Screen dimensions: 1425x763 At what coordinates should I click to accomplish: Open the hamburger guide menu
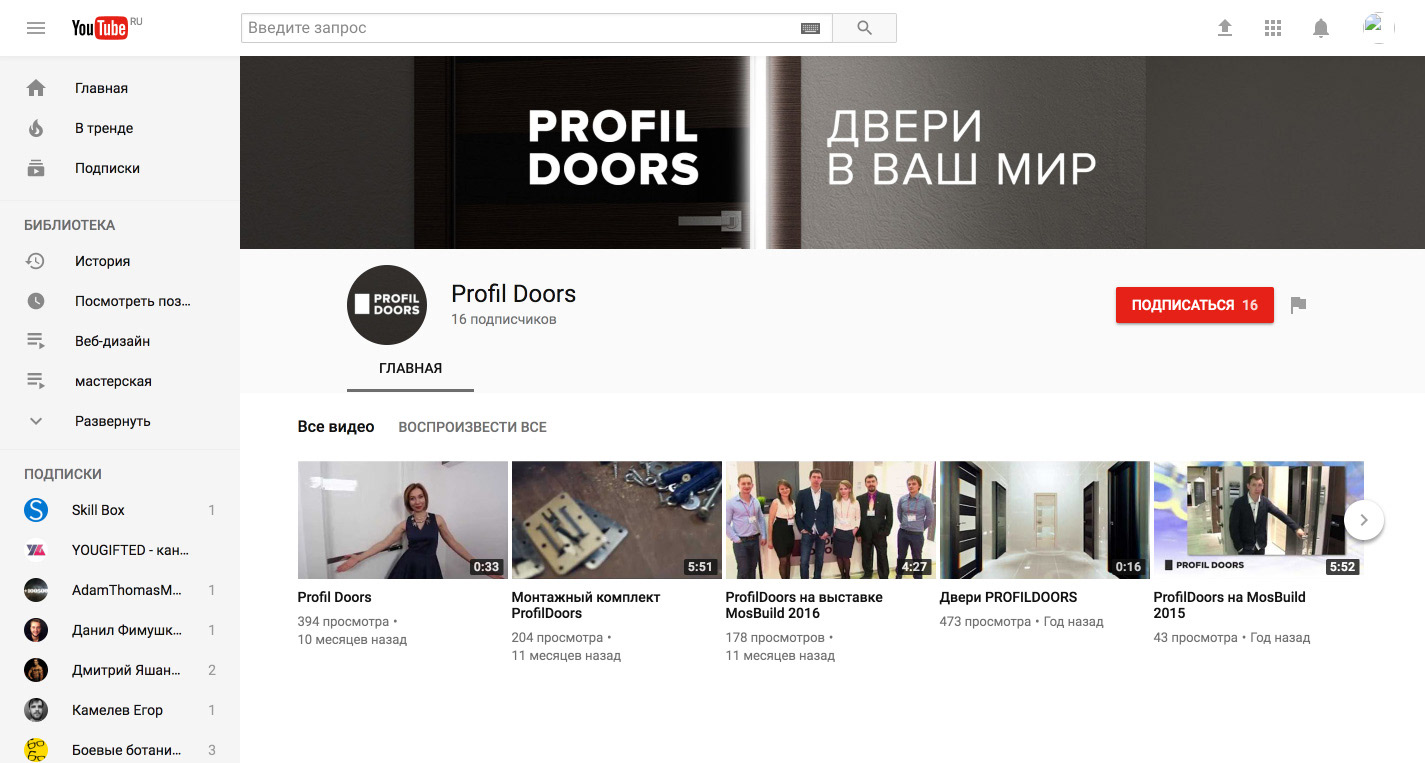click(x=36, y=28)
